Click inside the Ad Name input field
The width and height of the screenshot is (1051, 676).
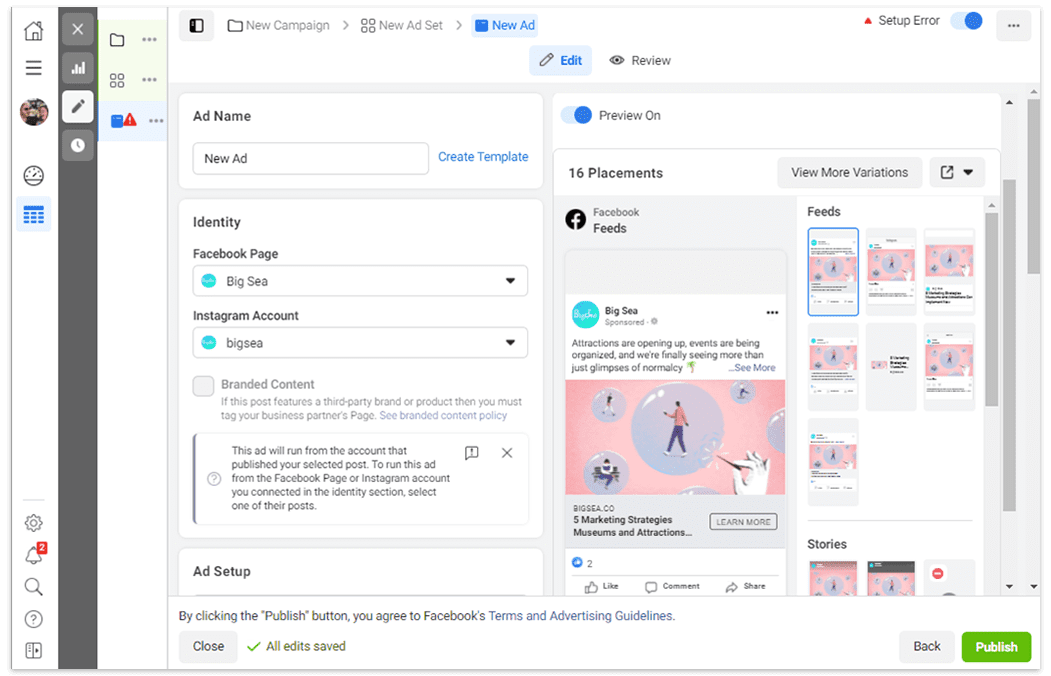tap(310, 158)
